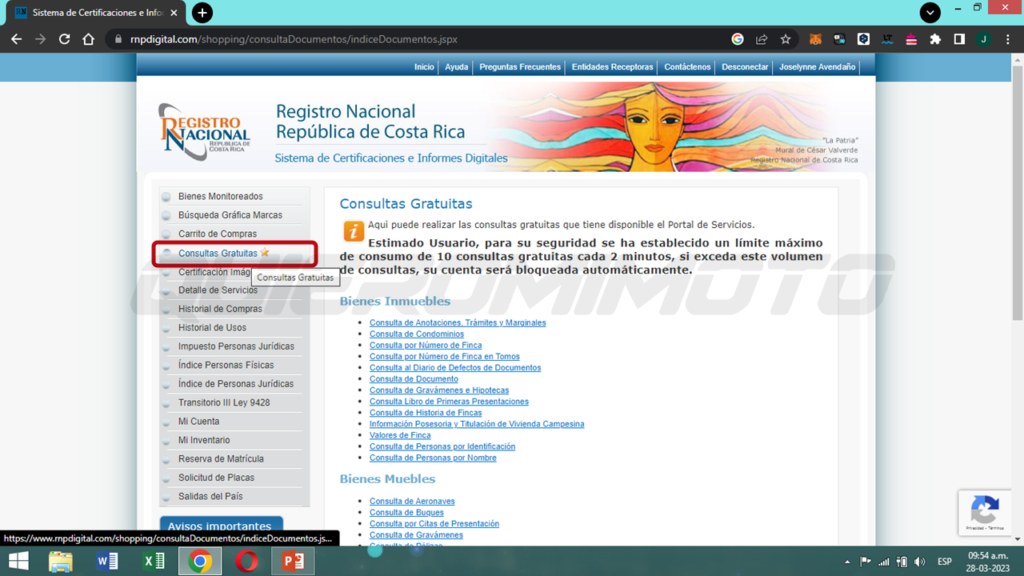Click the Google icon in address bar
Image resolution: width=1024 pixels, height=576 pixels.
737,39
